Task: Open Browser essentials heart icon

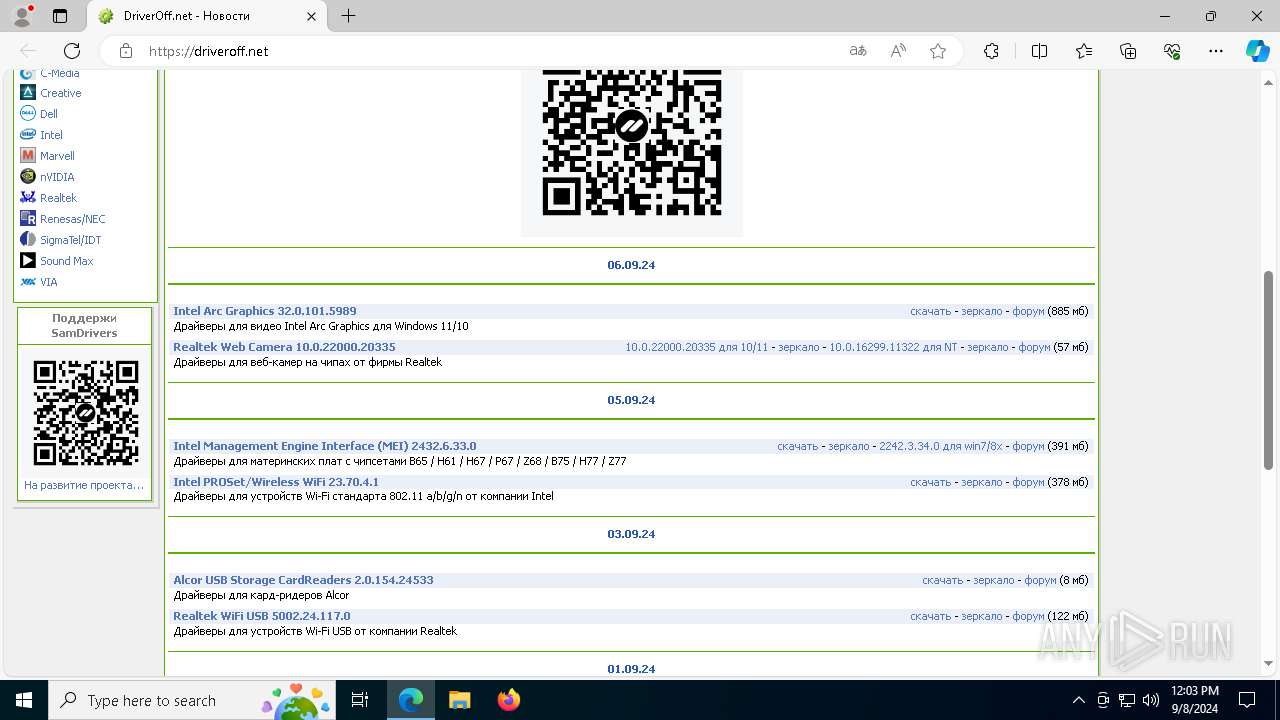Action: point(1173,51)
